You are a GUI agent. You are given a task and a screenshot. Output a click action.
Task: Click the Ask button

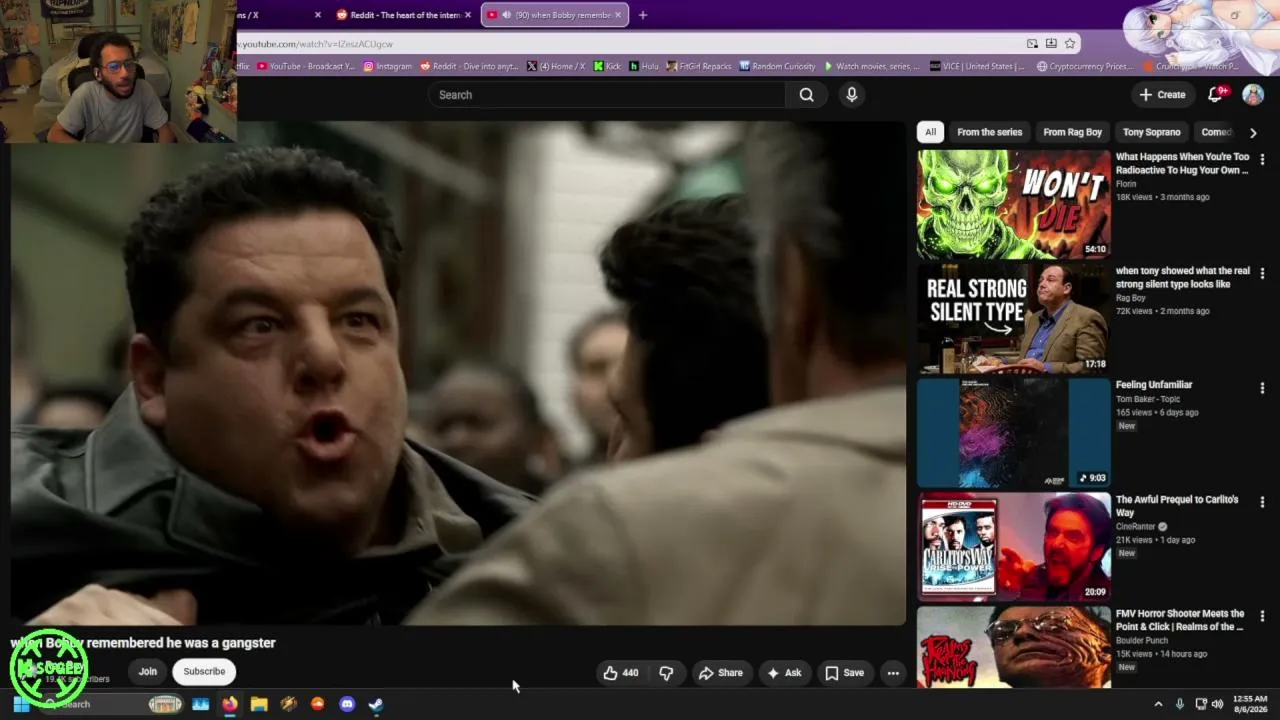(x=784, y=673)
